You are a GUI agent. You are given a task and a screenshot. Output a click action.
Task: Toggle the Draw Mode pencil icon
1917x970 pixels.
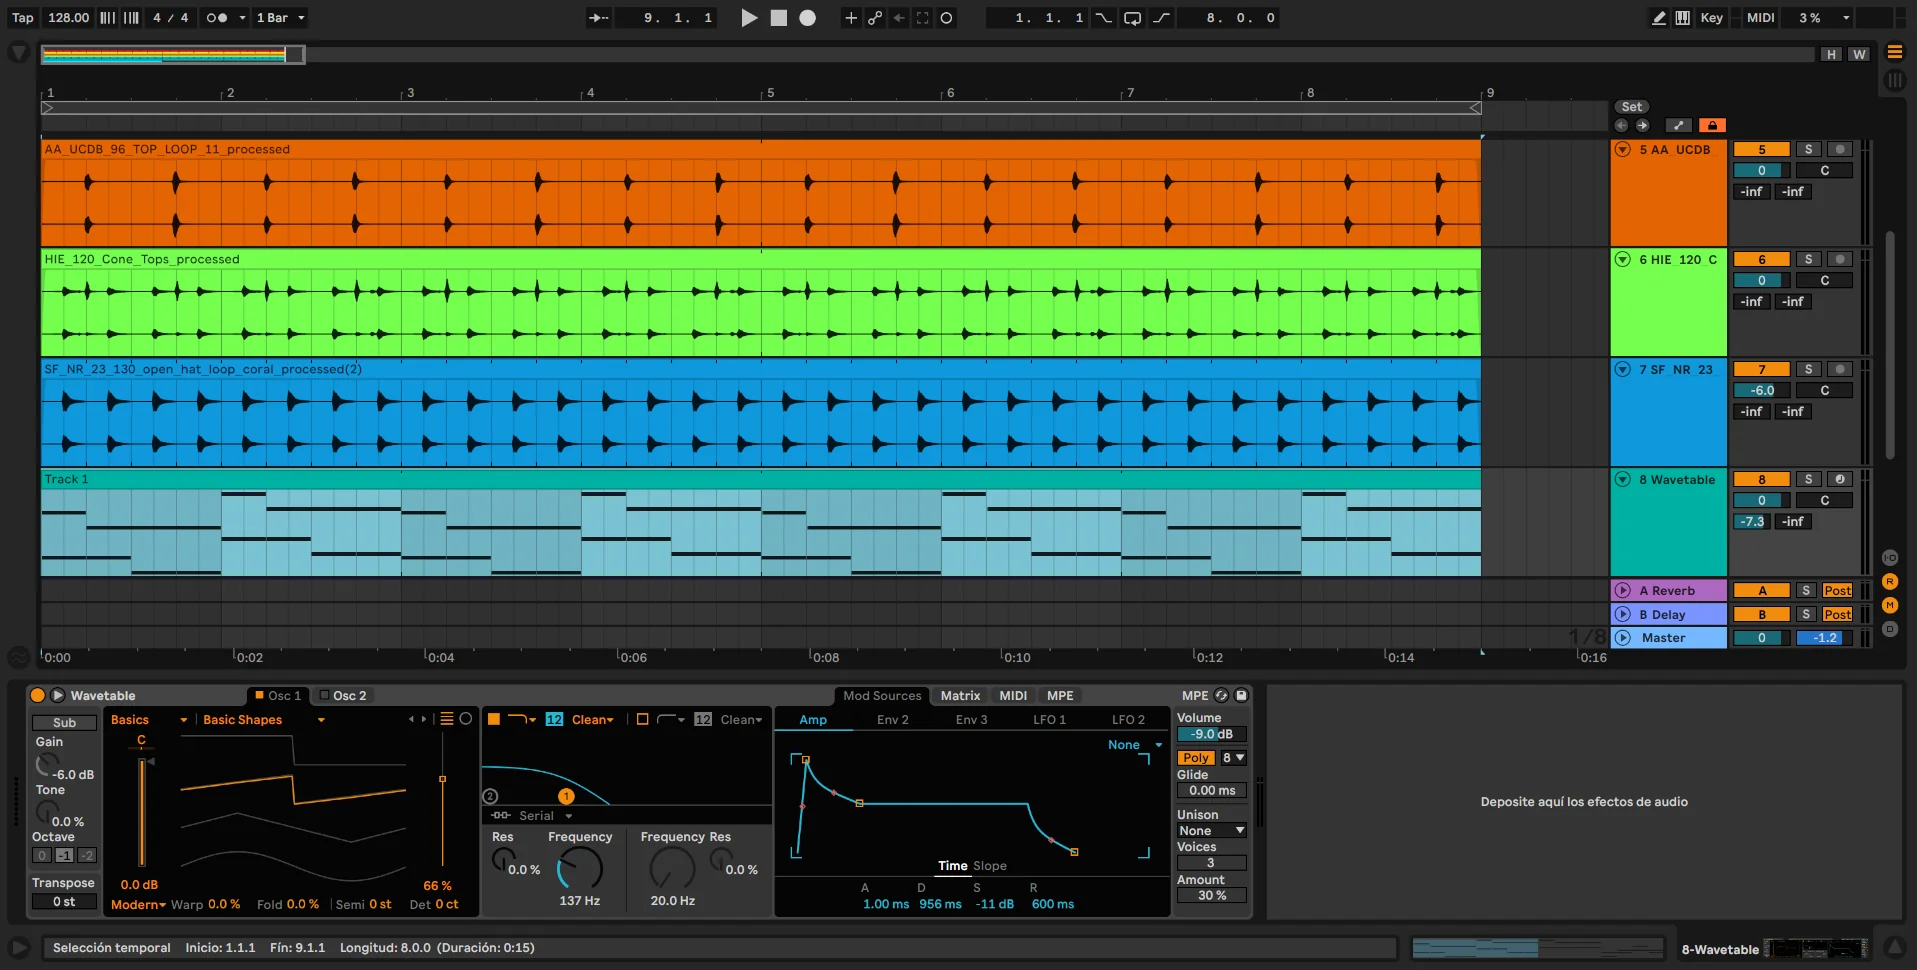(1659, 18)
